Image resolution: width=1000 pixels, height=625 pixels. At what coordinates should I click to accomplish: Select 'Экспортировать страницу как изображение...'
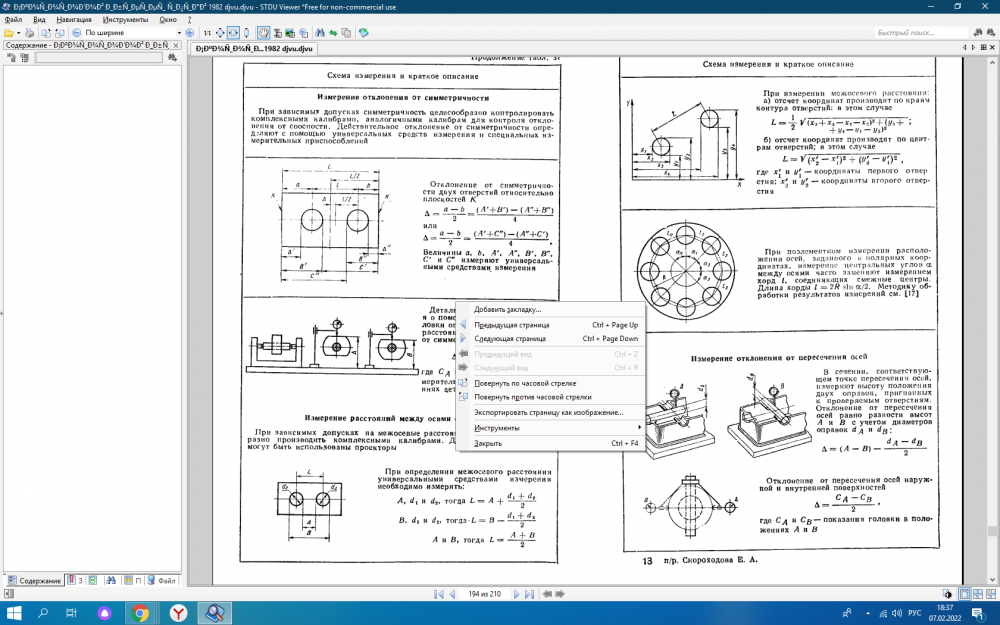point(548,412)
